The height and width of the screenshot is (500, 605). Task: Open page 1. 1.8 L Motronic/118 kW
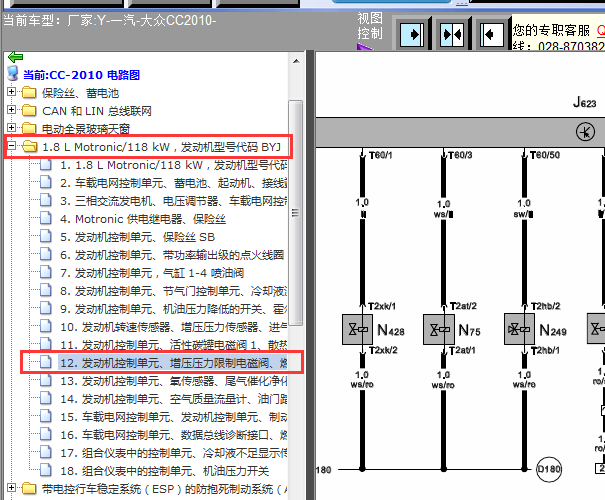(174, 165)
